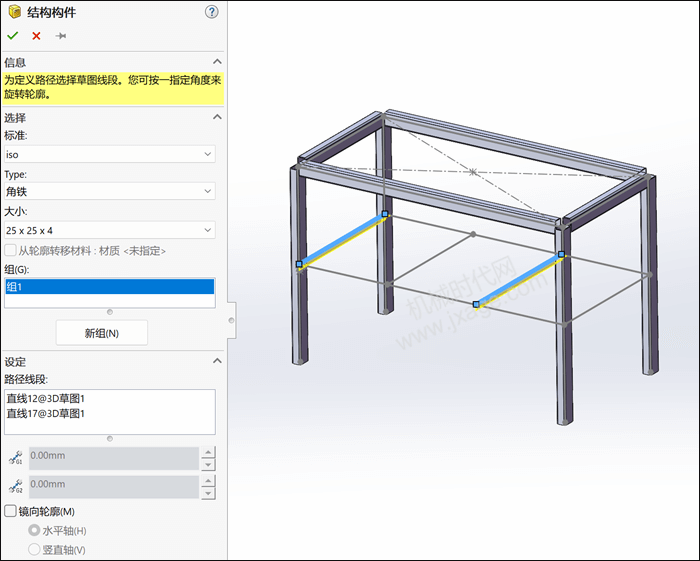Click the G1 gap icon
This screenshot has height=561, width=700.
pyautogui.click(x=16, y=458)
